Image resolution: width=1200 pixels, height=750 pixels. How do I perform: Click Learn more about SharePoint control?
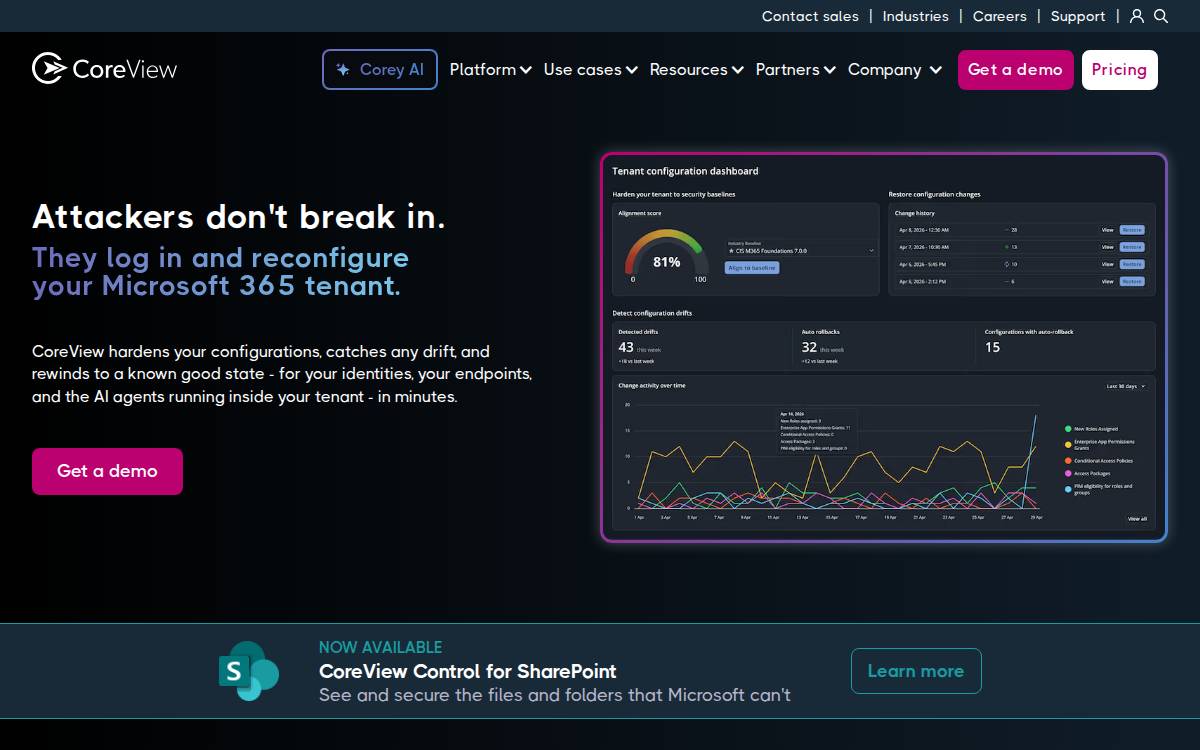[916, 671]
